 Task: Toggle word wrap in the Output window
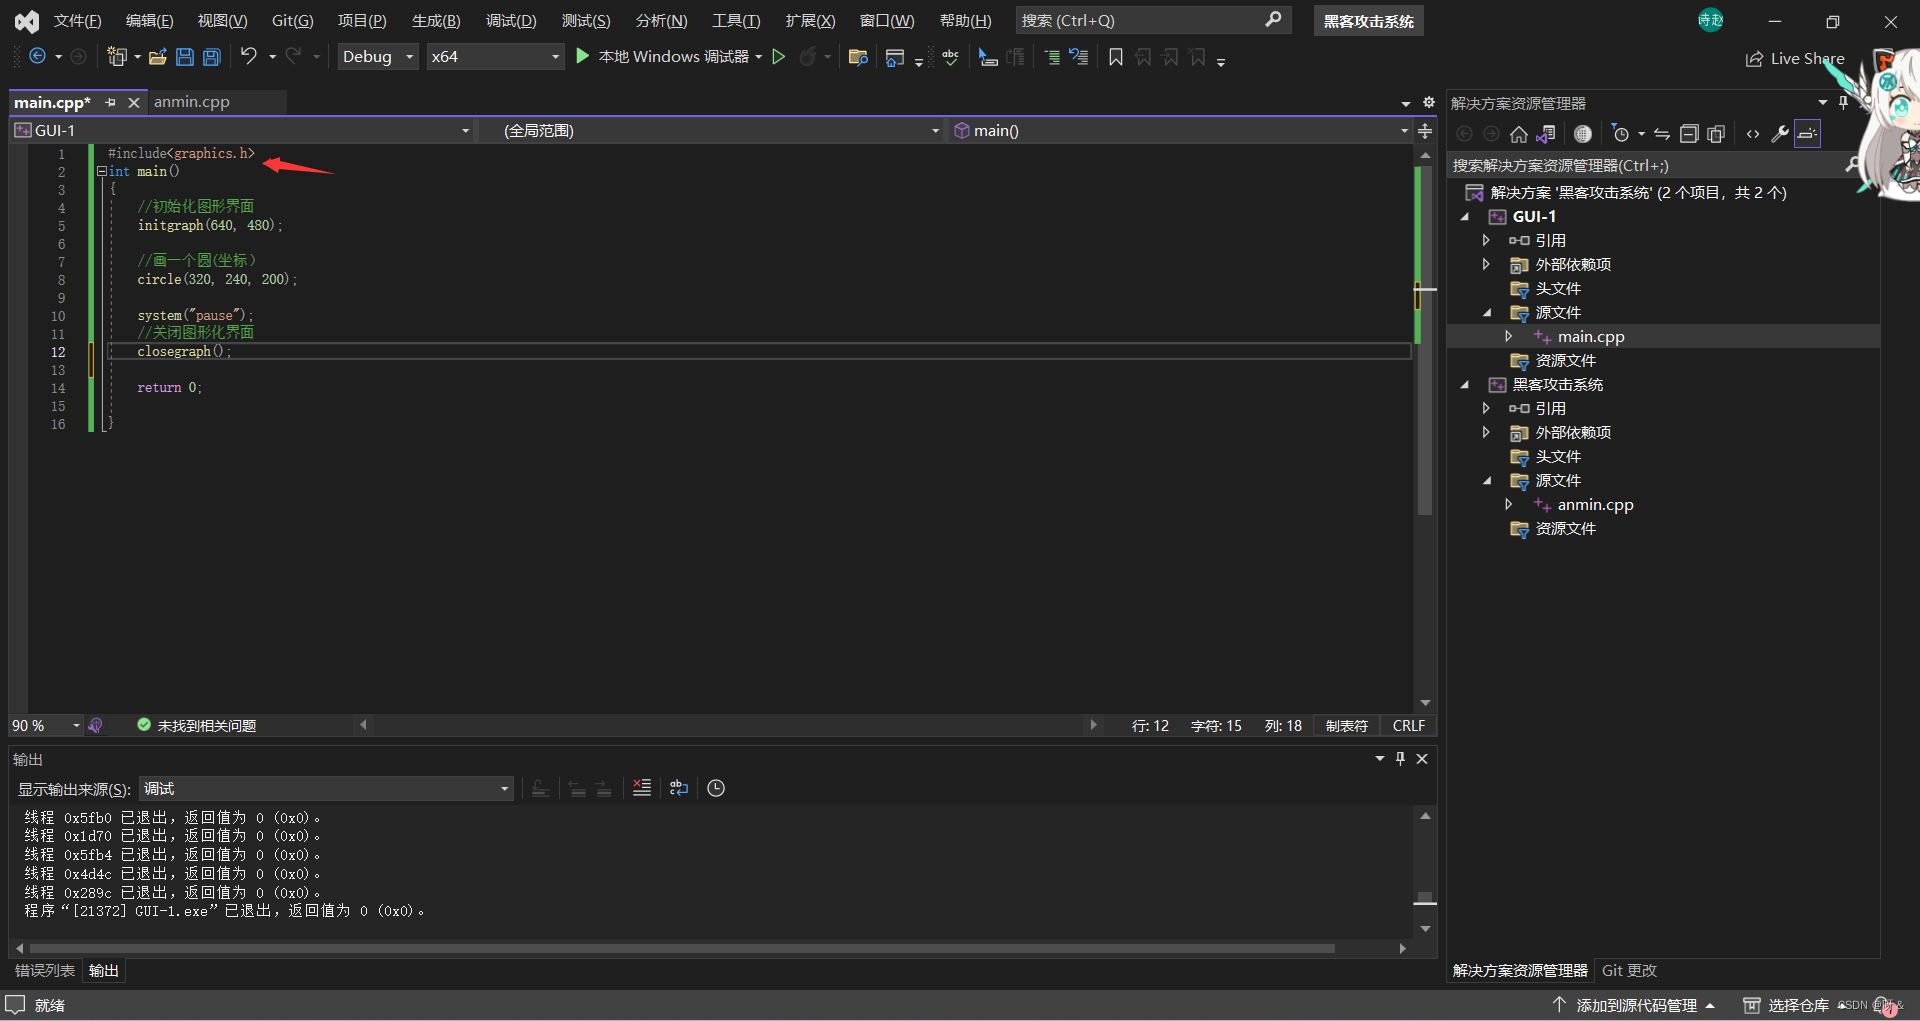679,788
